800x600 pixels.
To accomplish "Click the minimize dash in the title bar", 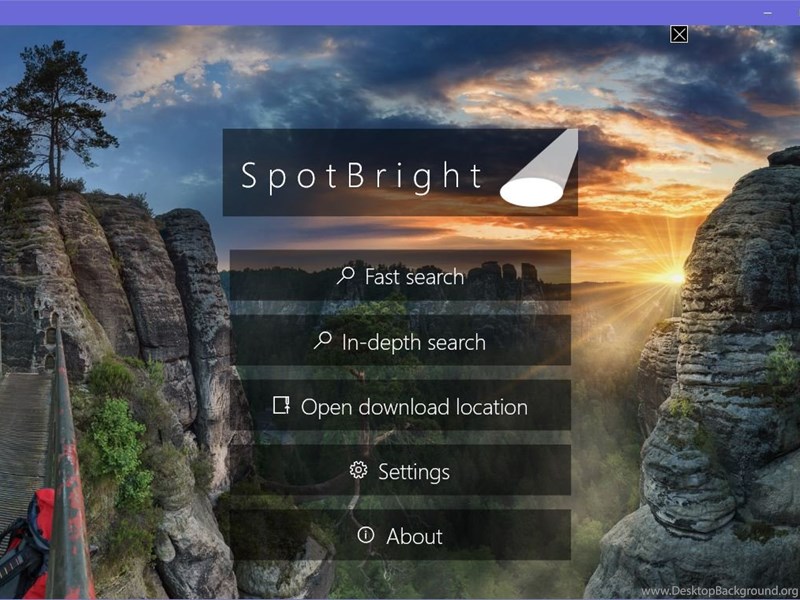I will pyautogui.click(x=768, y=13).
